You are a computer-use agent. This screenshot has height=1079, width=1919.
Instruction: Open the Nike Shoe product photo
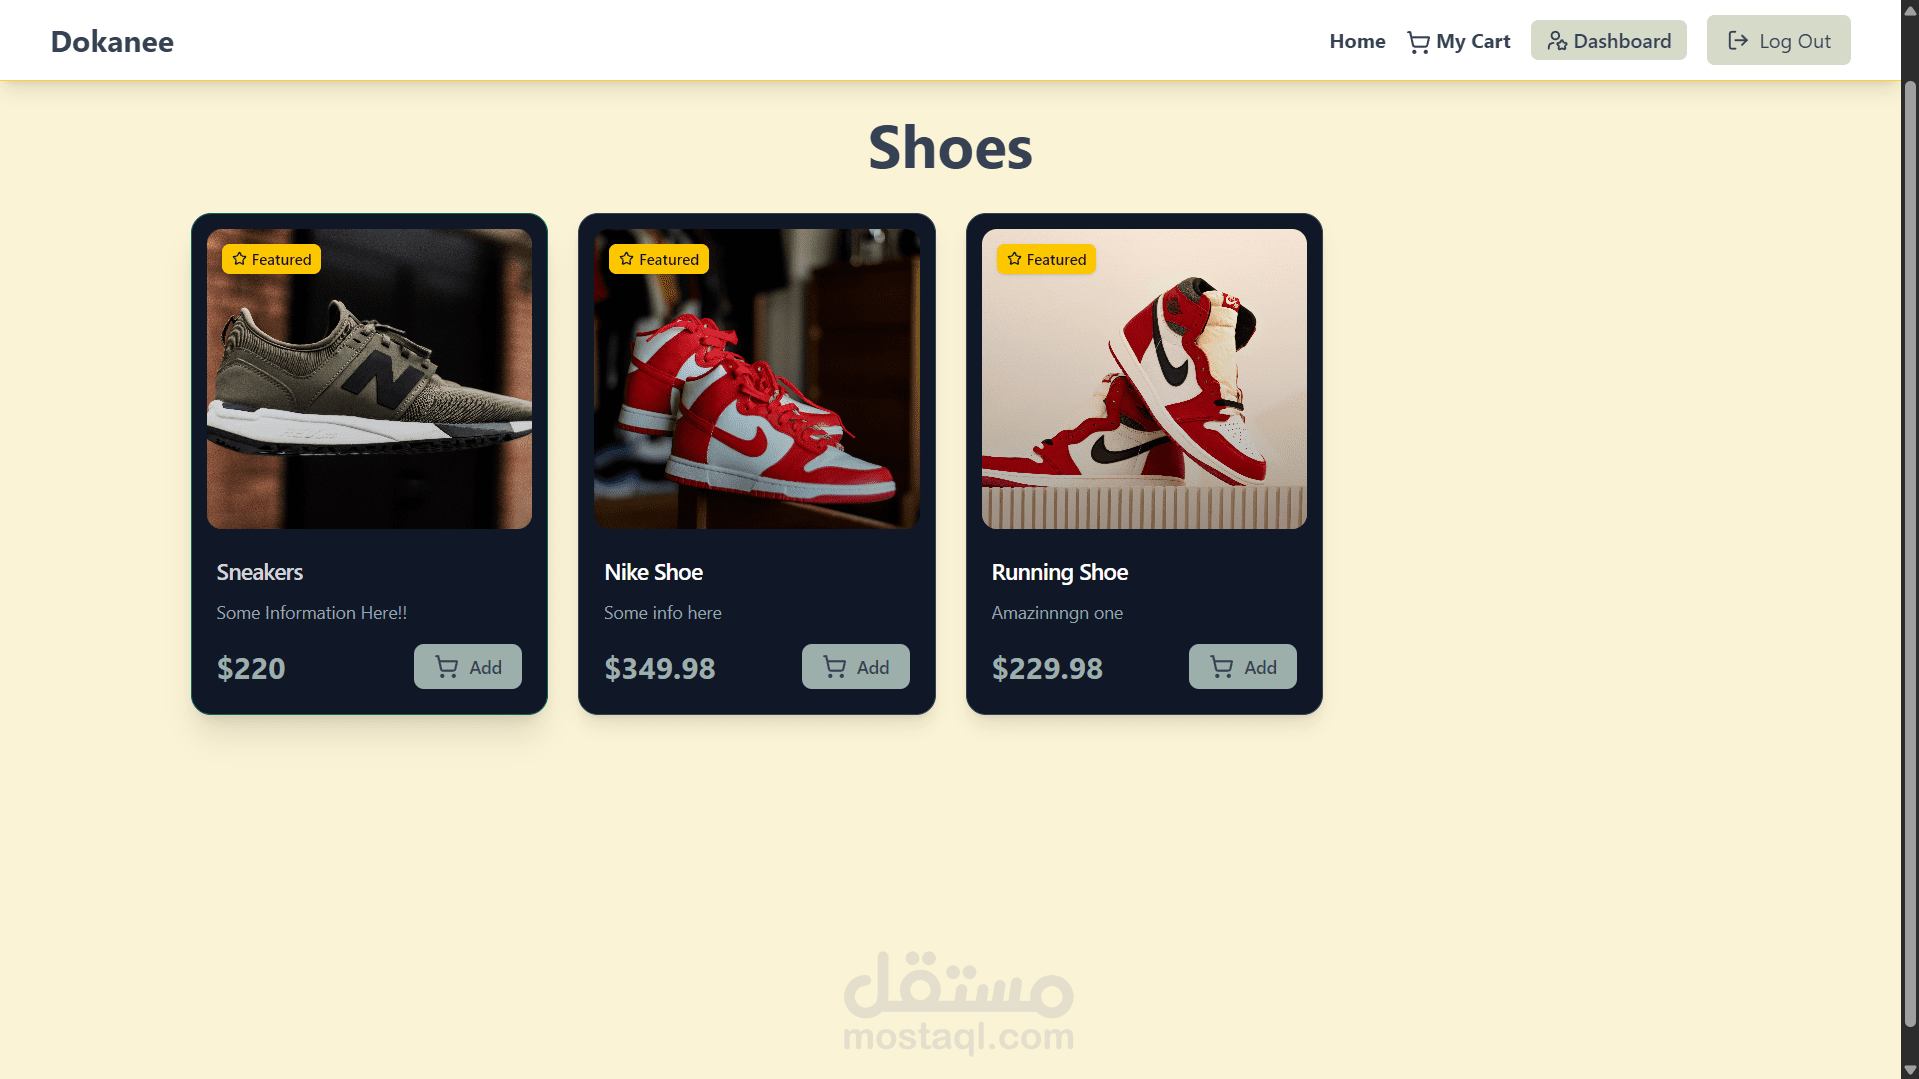point(756,379)
